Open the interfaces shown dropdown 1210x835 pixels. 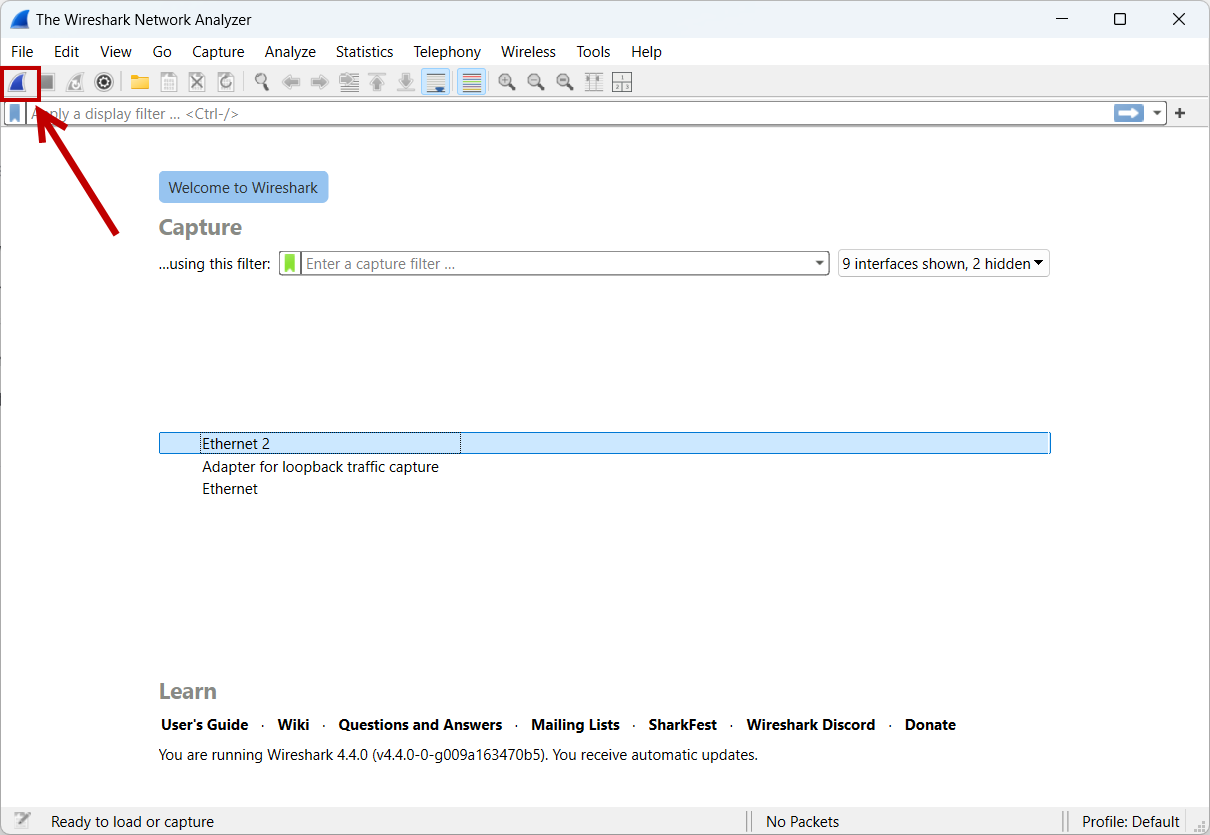[x=943, y=264]
